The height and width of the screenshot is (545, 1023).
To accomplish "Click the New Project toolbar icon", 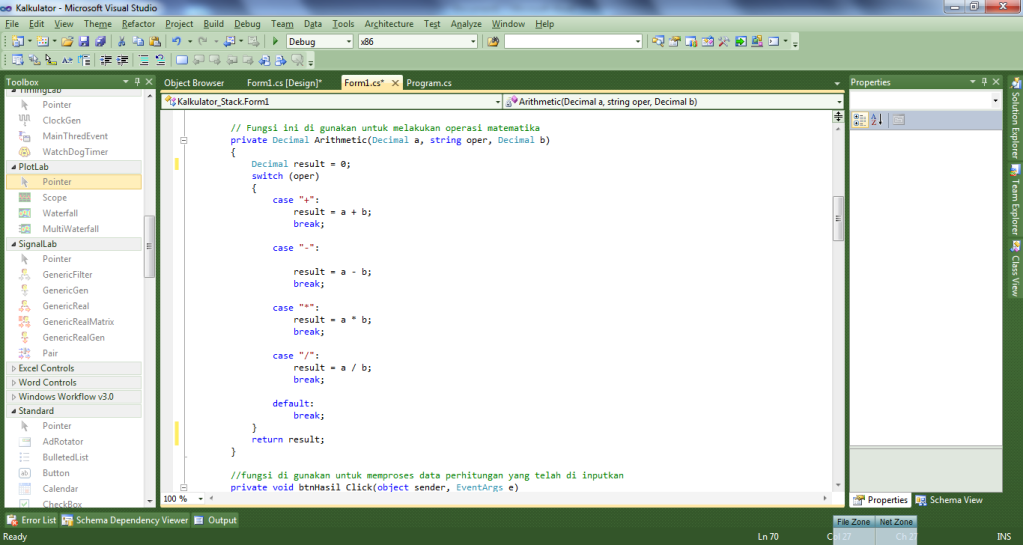I will point(16,41).
